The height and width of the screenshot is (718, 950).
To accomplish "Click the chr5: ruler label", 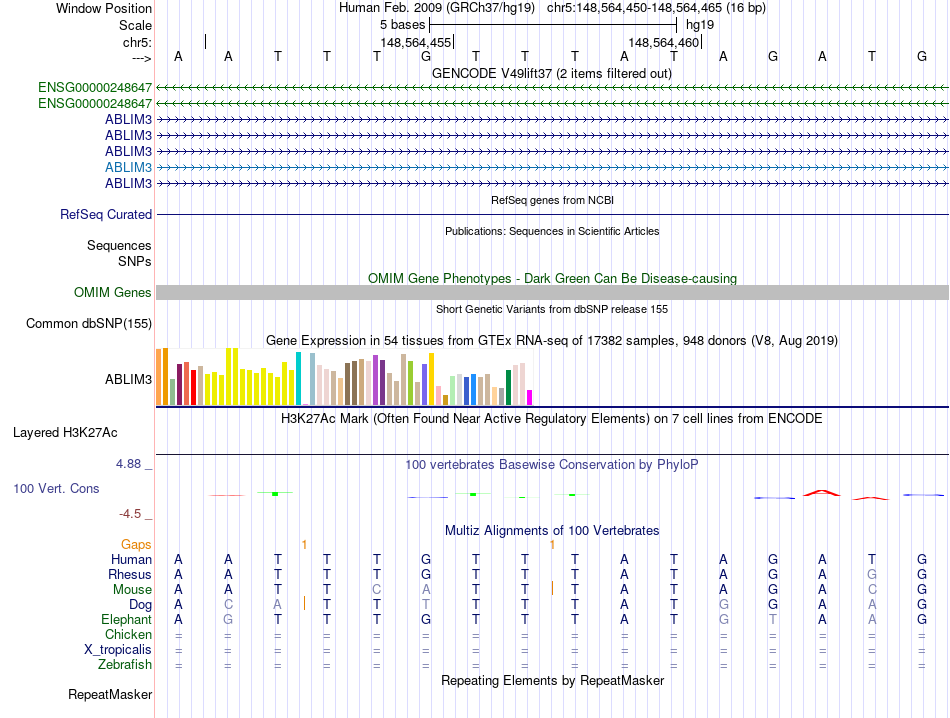I will tap(137, 42).
